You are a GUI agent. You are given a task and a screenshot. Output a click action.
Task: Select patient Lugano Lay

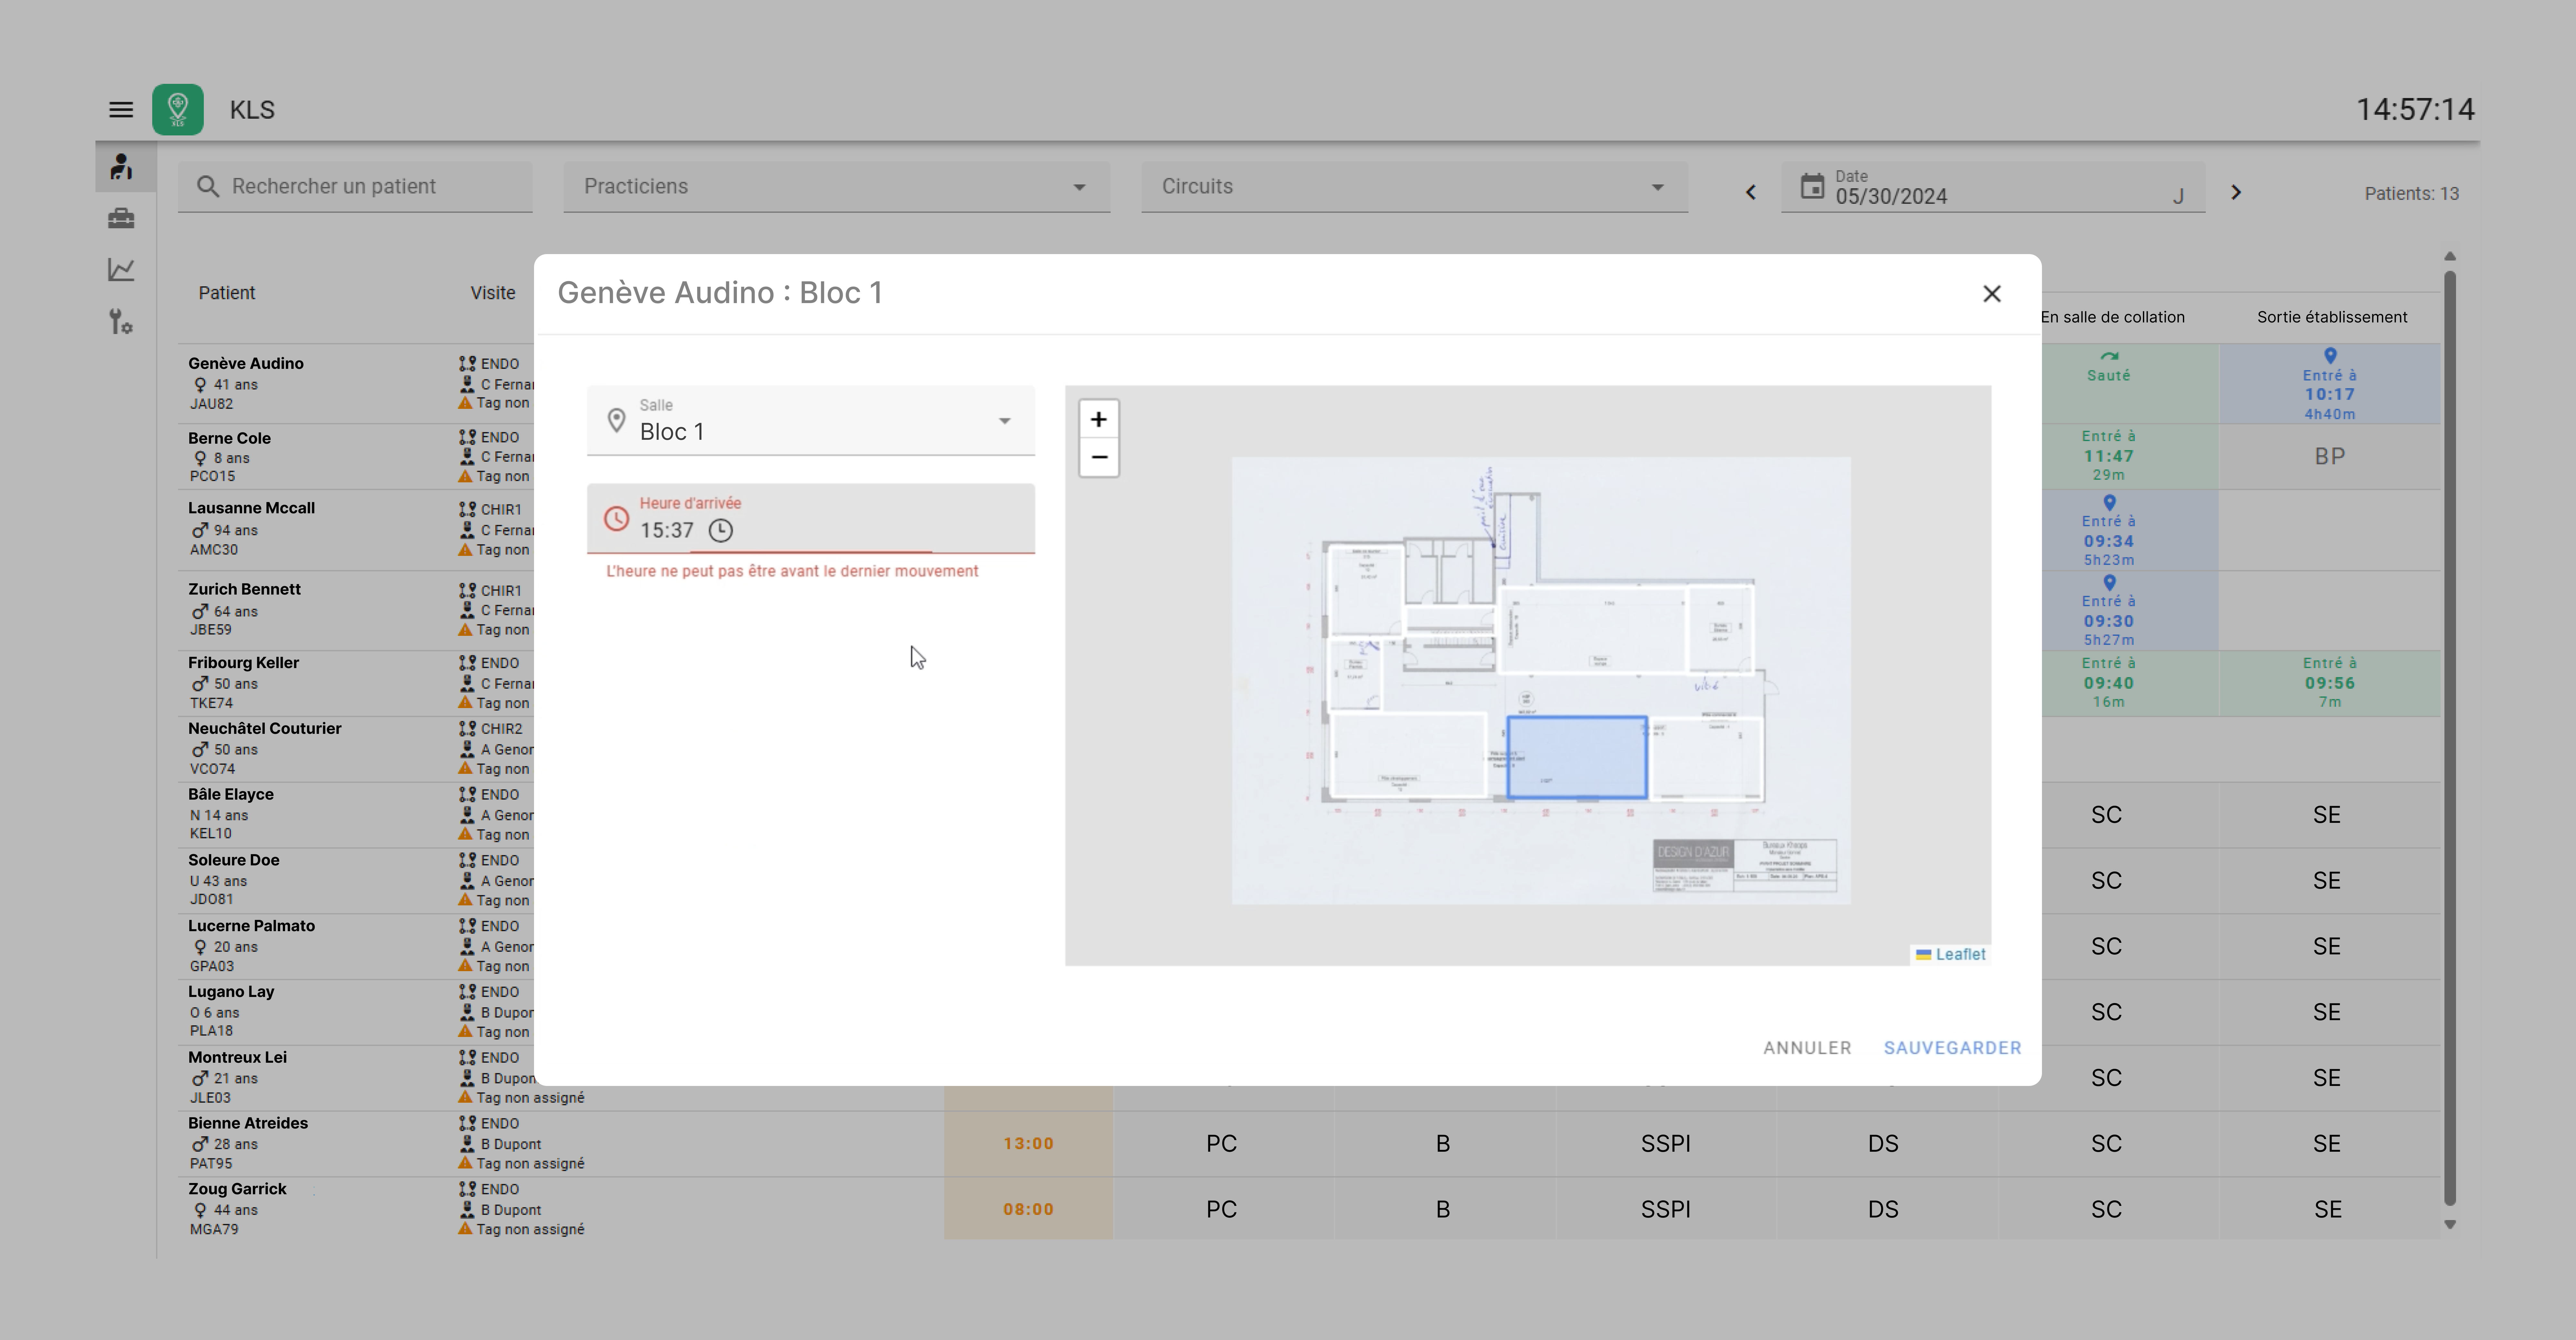(x=231, y=992)
